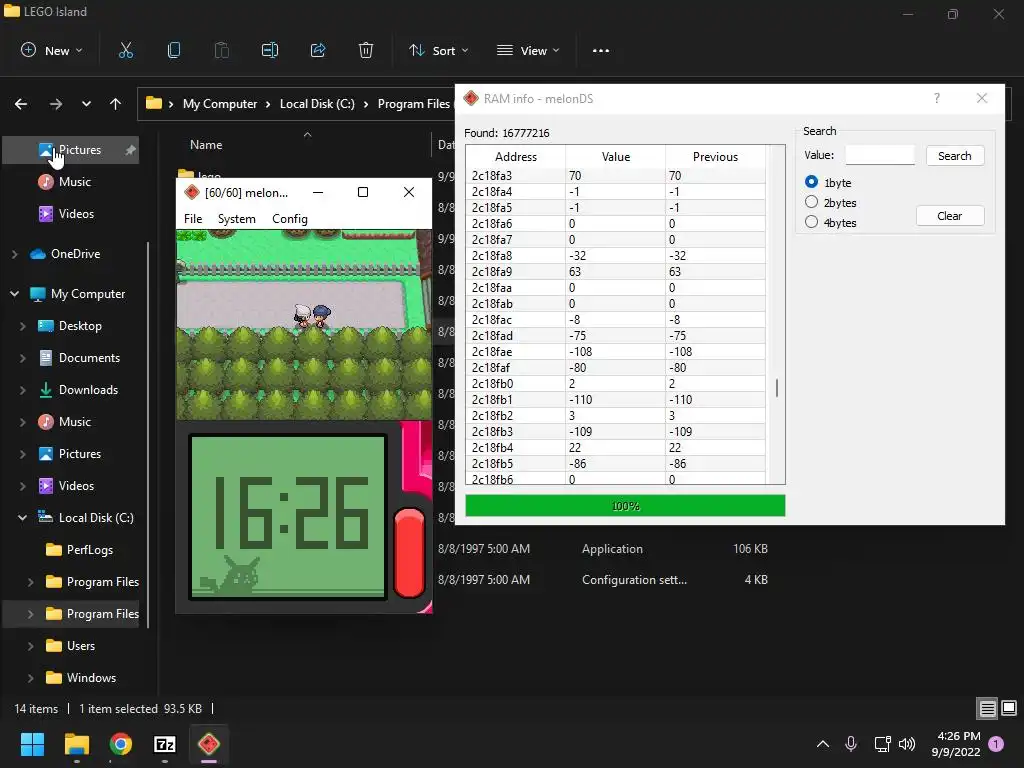Open the Sort dropdown
1024x768 pixels.
[x=438, y=50]
